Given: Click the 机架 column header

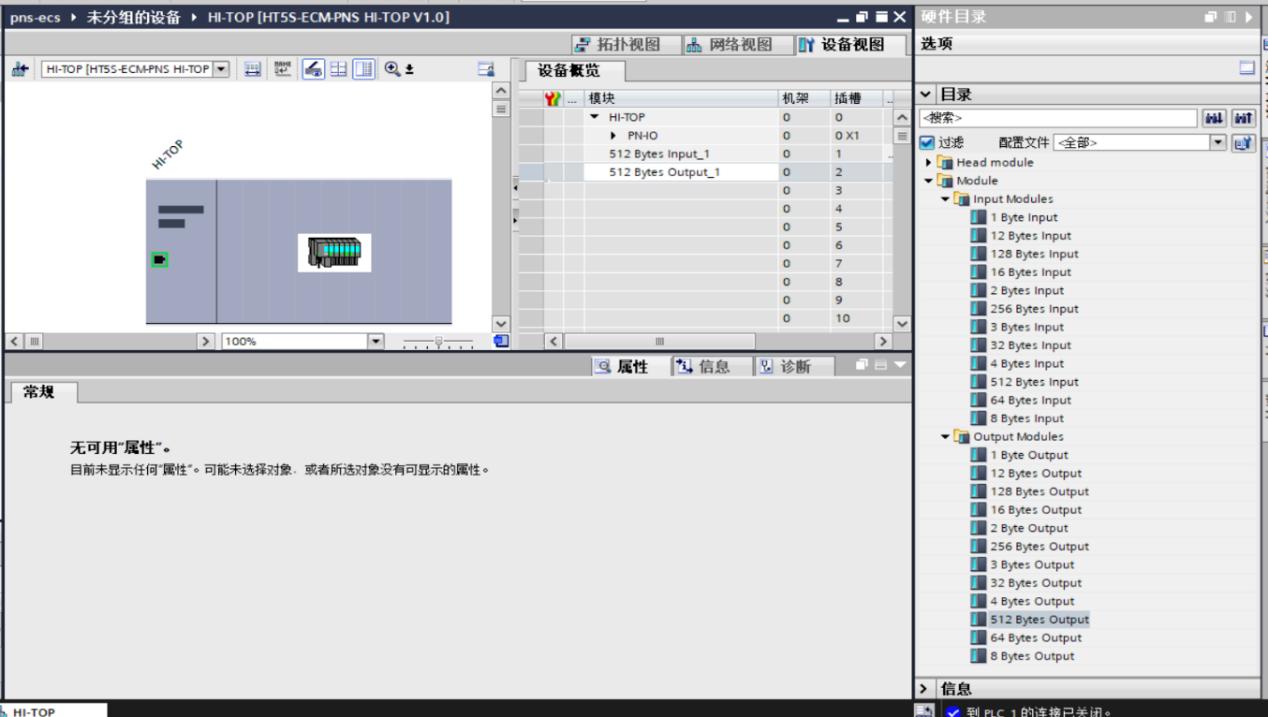Looking at the screenshot, I should coord(802,99).
